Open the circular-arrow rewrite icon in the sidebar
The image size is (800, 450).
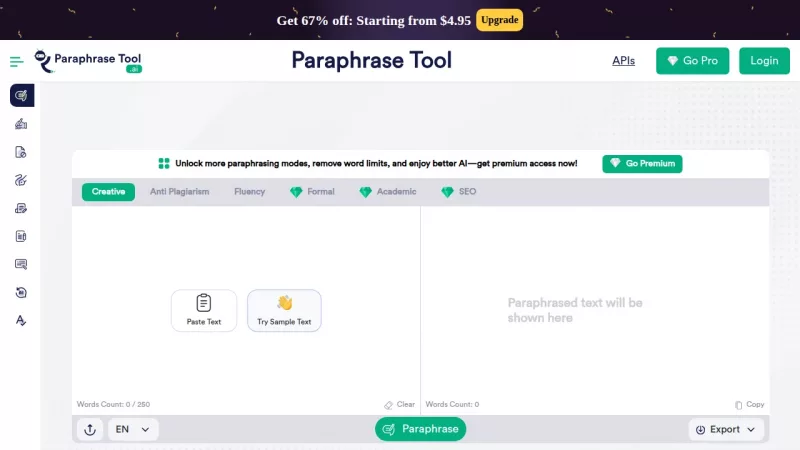click(x=21, y=292)
